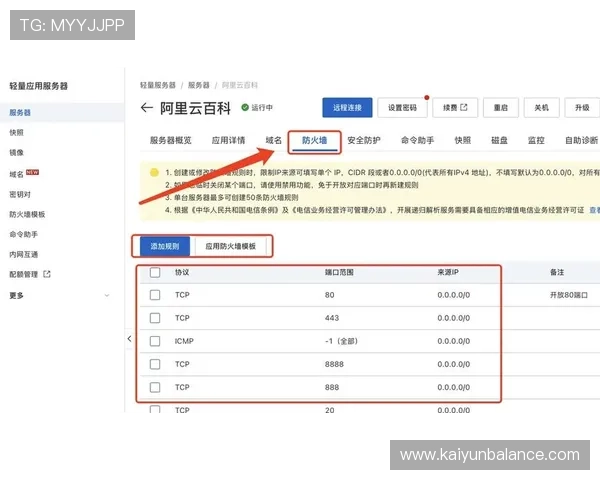This screenshot has height=480, width=600.
Task: Click the ICMP protocol cell
Action: 184,341
